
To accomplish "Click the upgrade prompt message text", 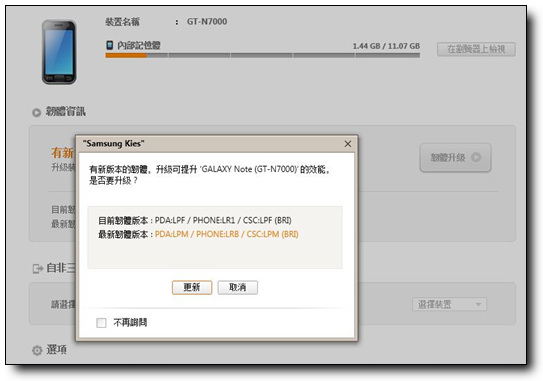I will point(210,175).
